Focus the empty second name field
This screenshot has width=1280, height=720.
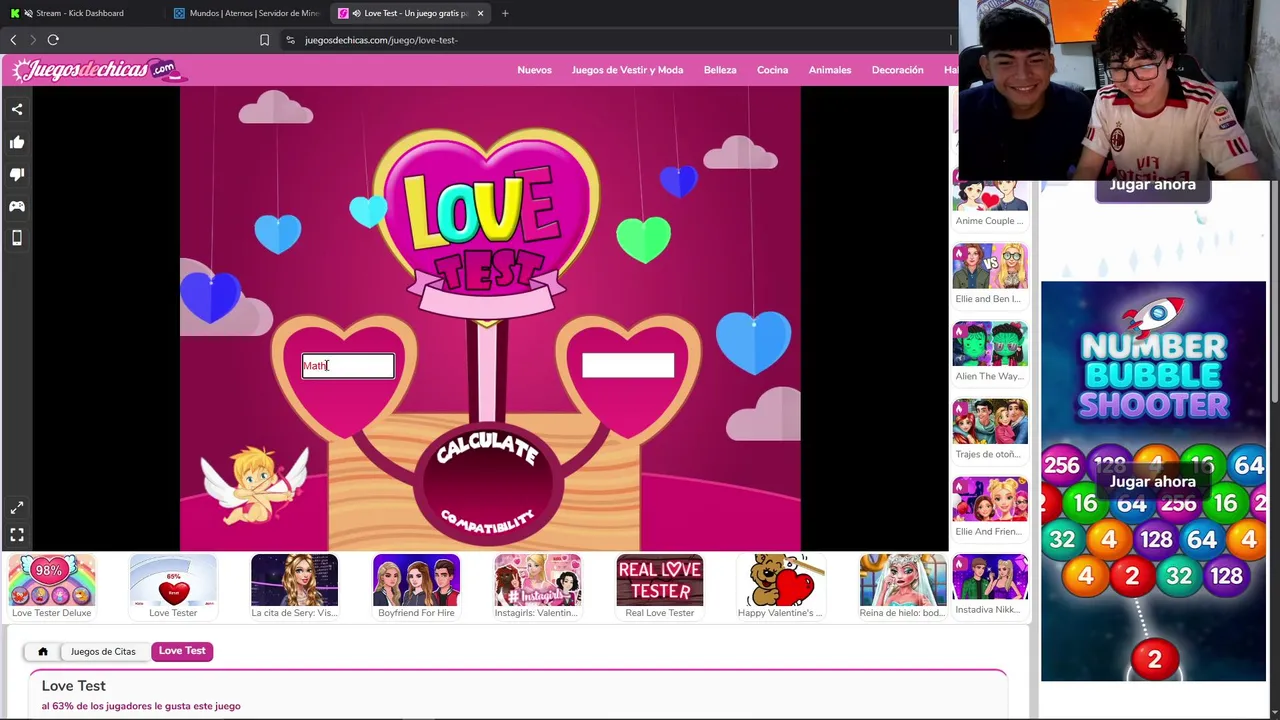click(x=628, y=366)
